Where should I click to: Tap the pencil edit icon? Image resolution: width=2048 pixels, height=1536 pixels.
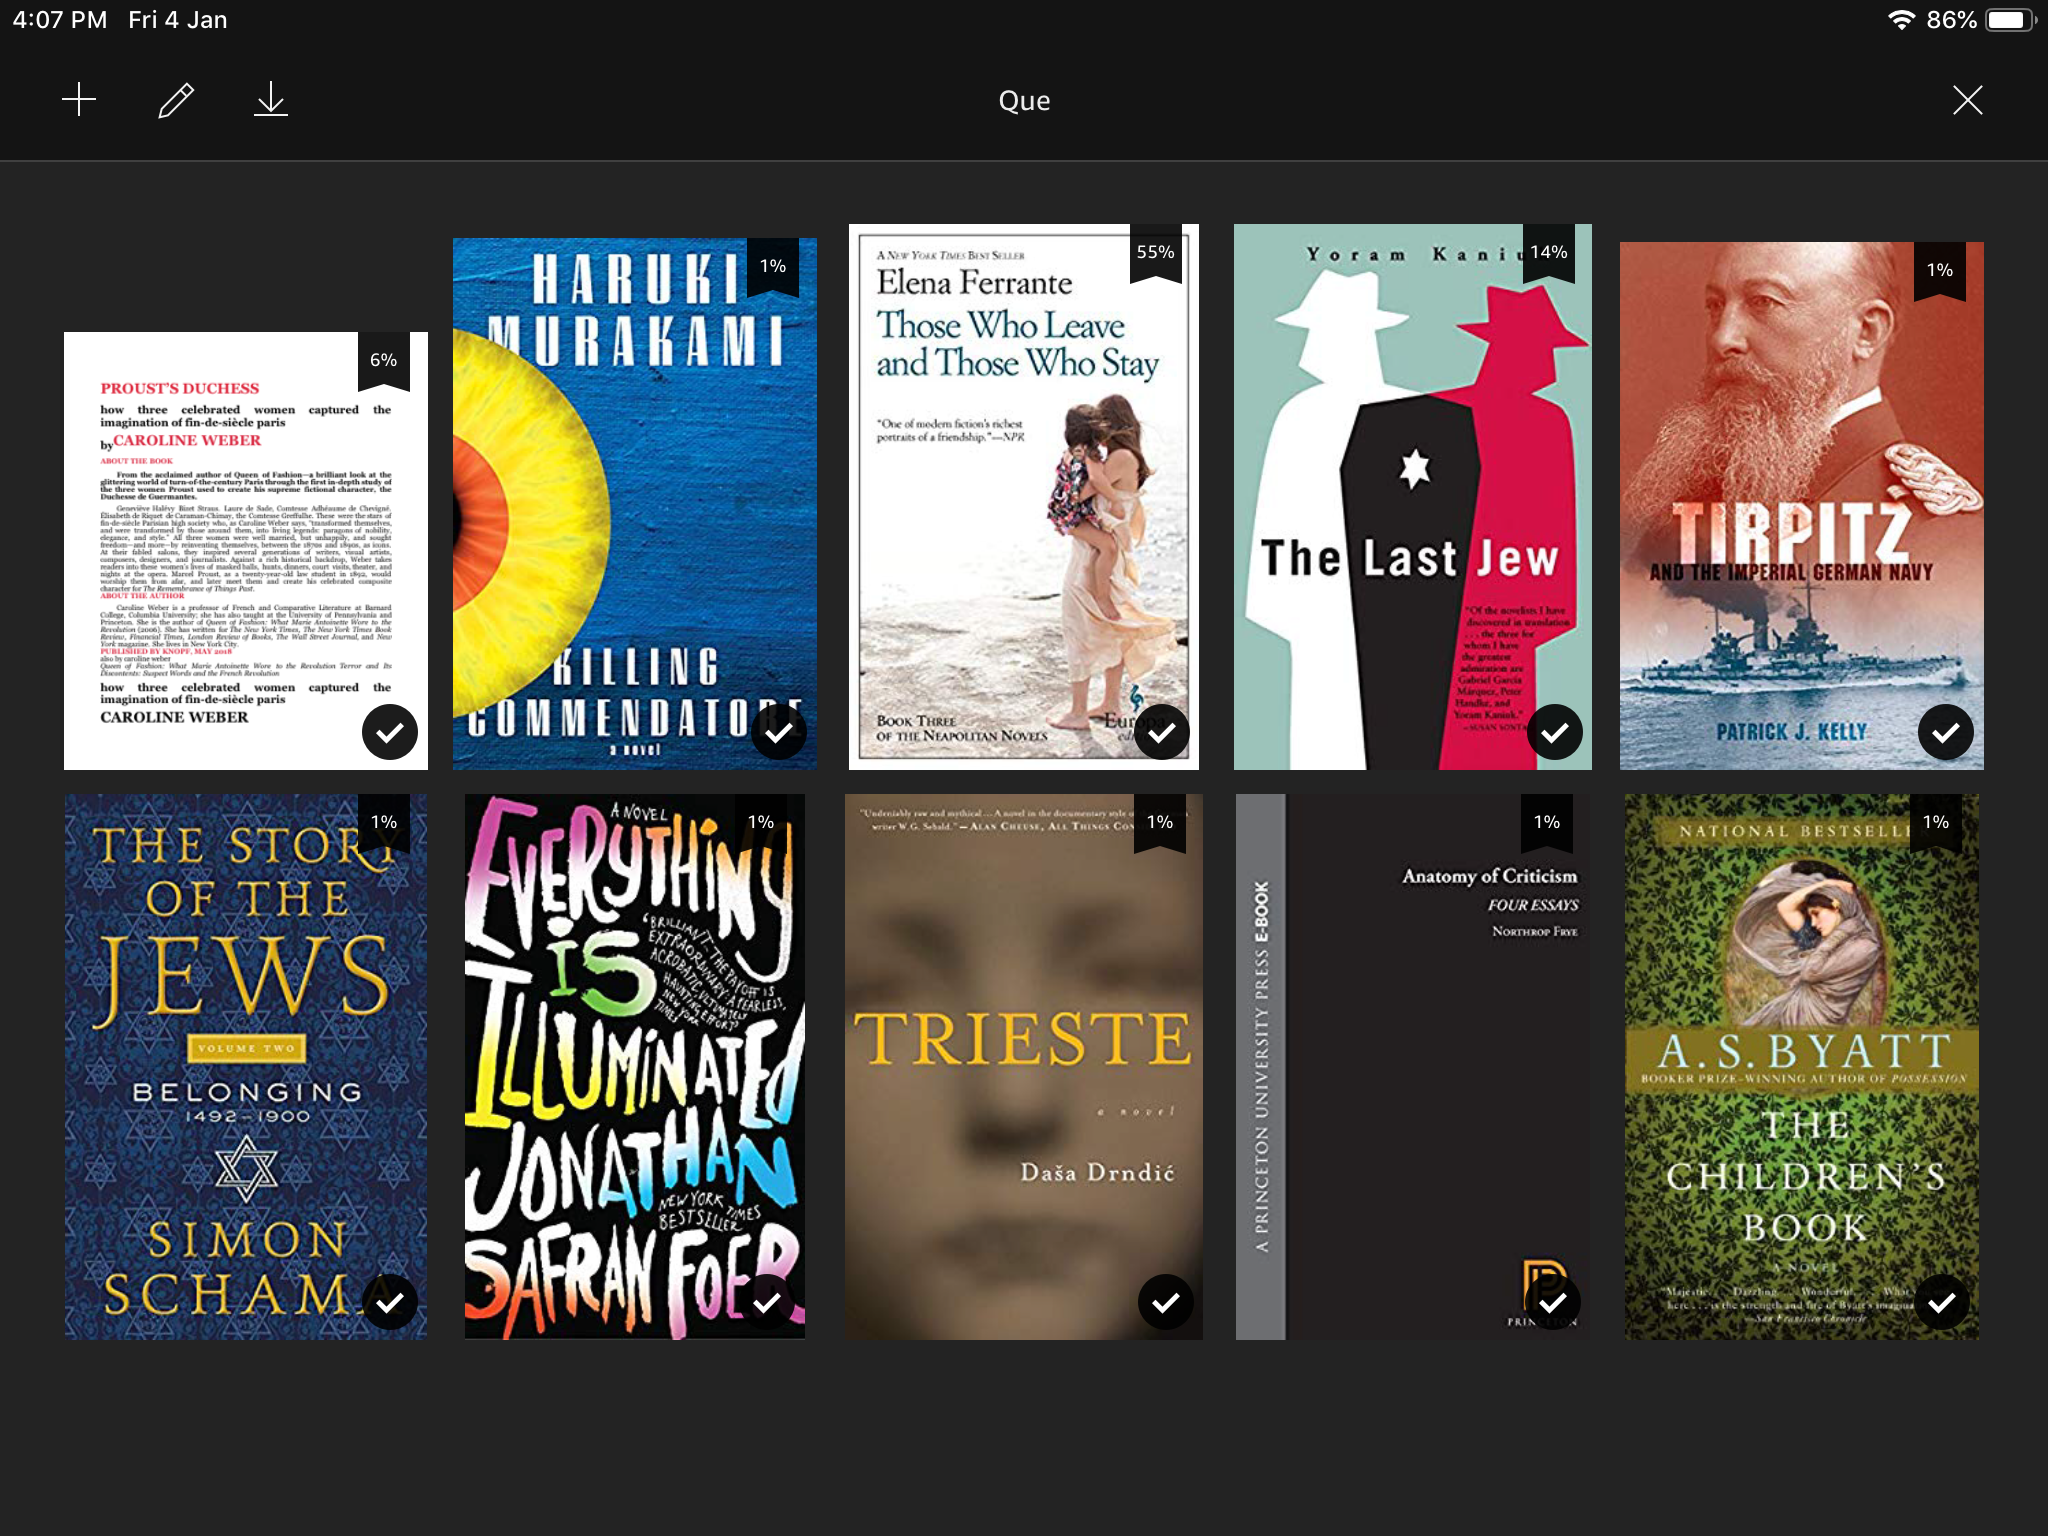[176, 100]
